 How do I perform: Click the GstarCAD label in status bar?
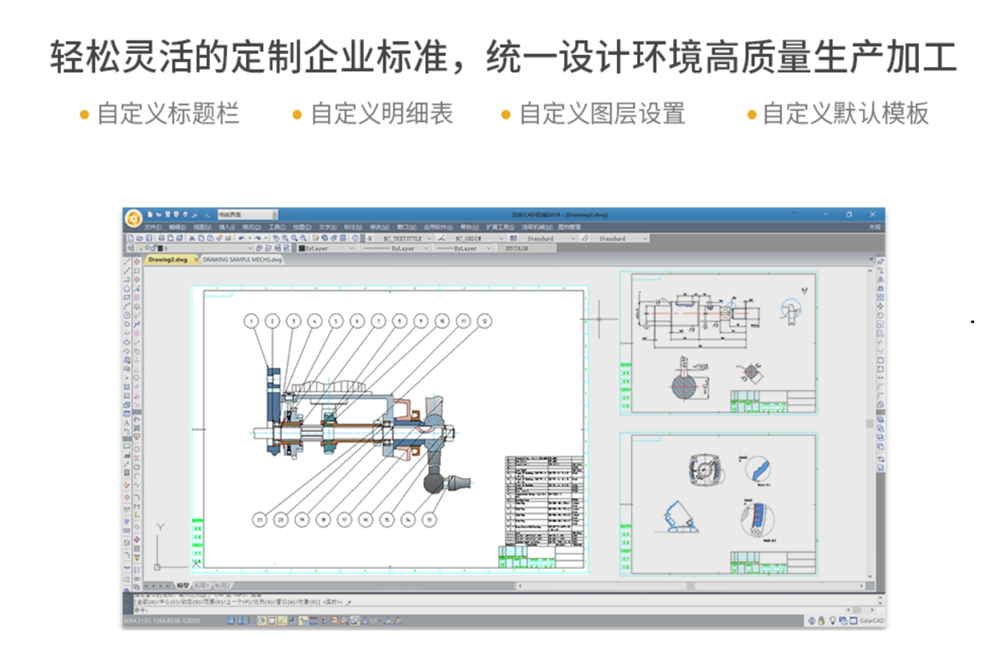(x=872, y=621)
